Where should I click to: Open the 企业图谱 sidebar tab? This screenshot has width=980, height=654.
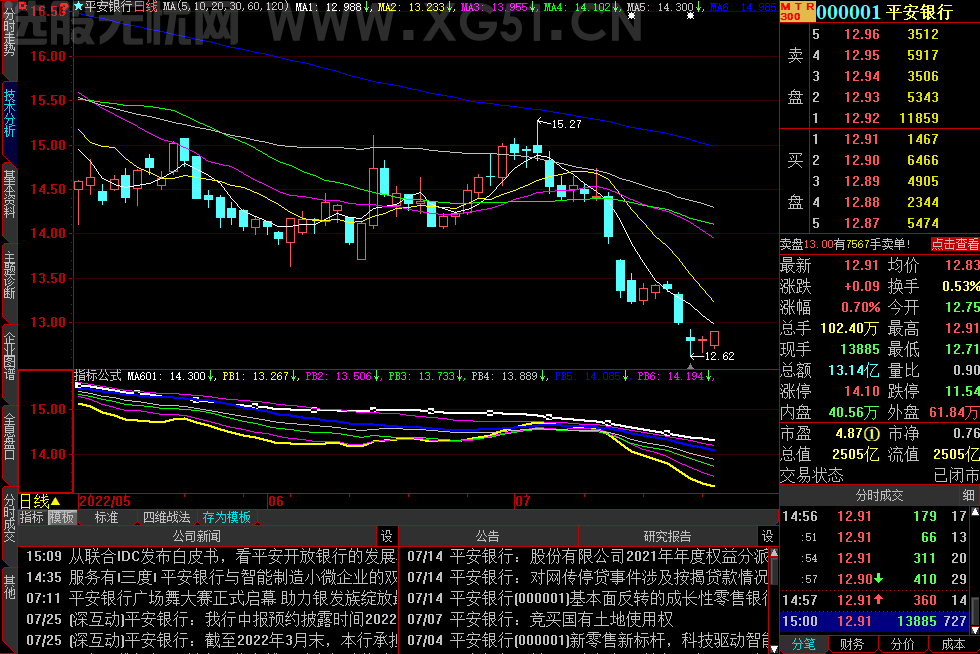click(x=9, y=355)
